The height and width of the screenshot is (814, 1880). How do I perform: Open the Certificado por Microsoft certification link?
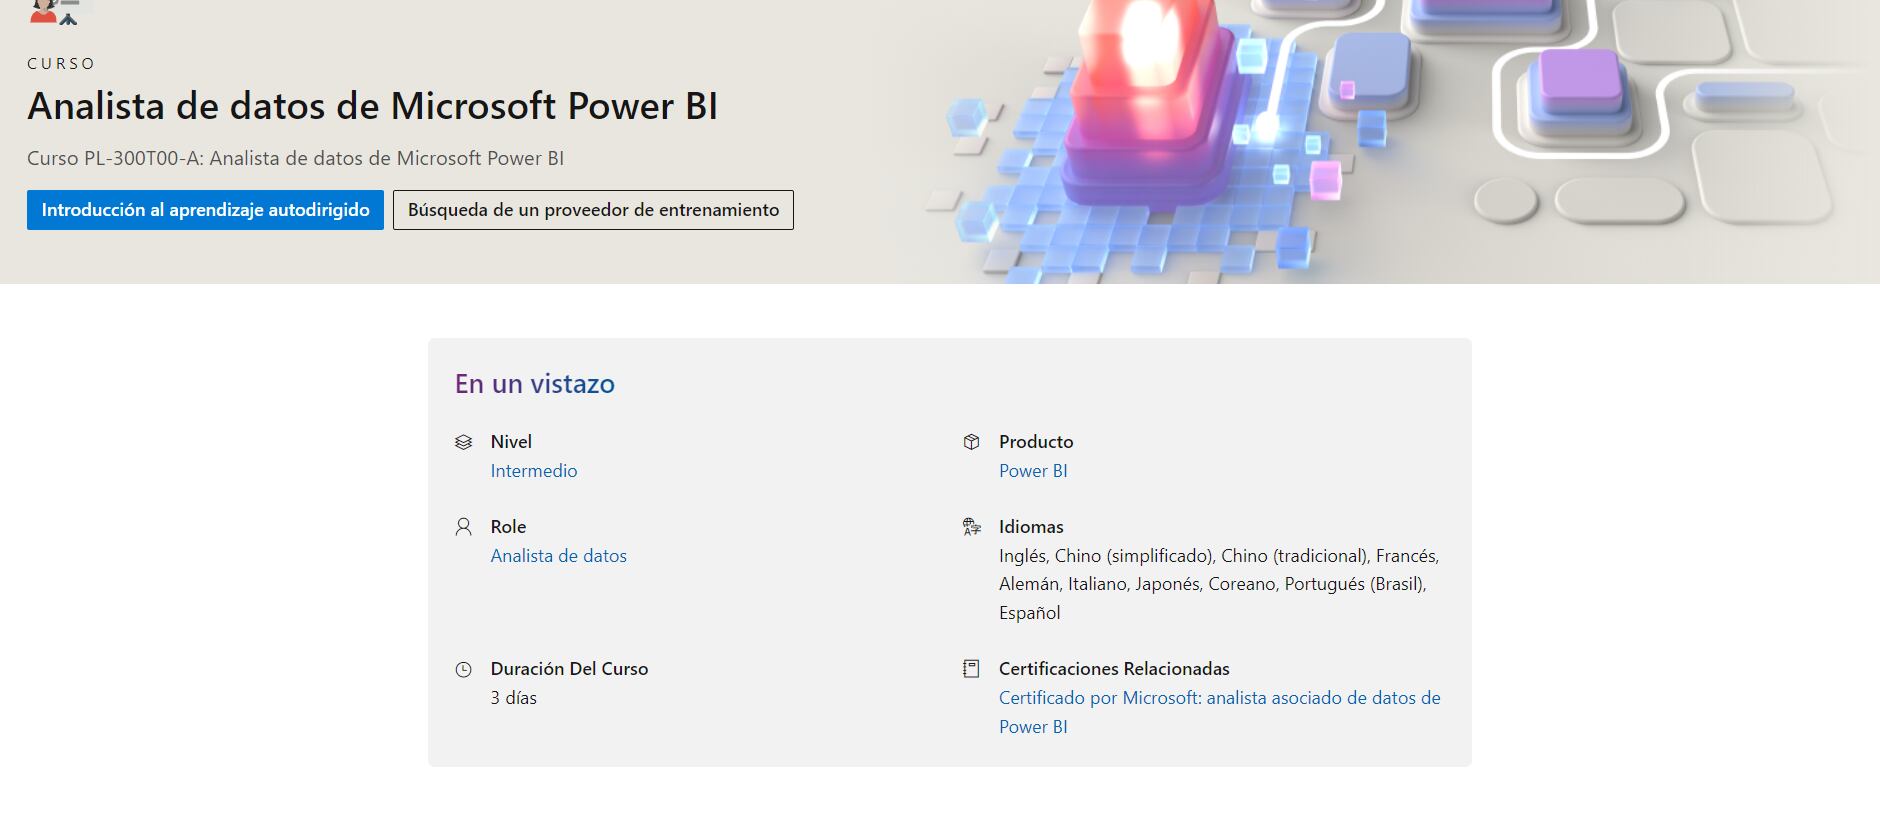(1220, 712)
